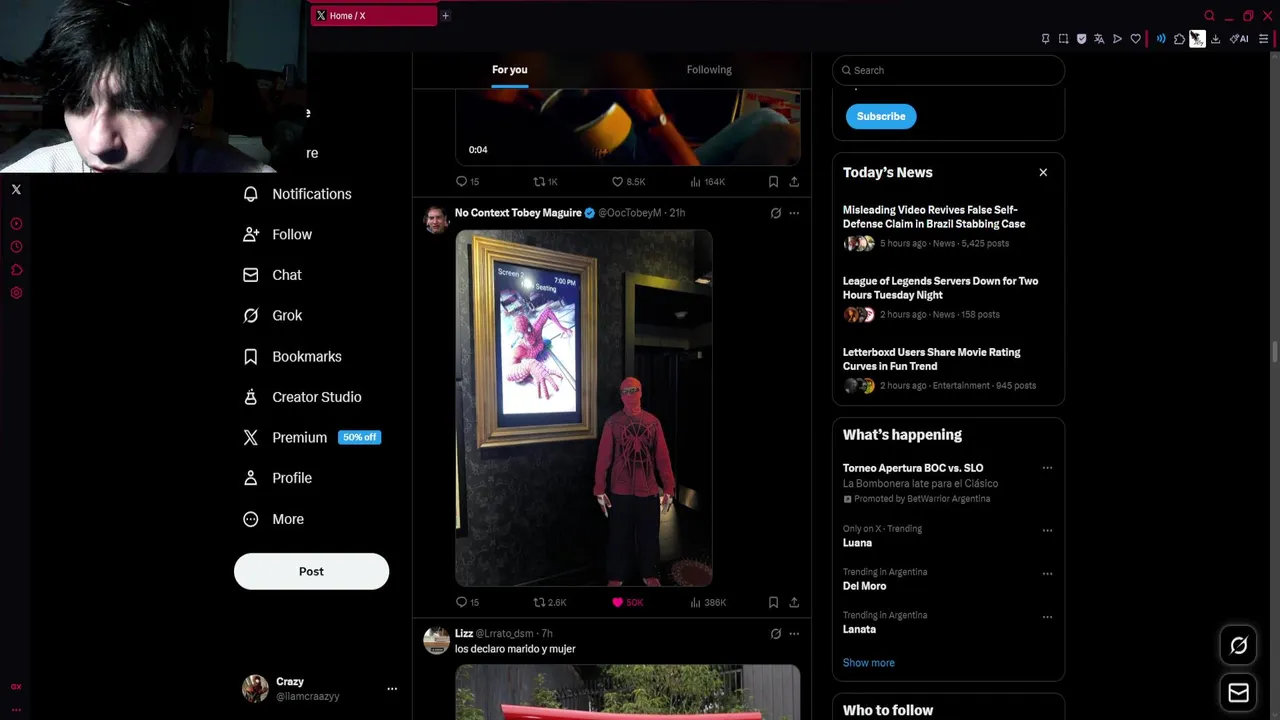1280x720 pixels.
Task: Bookmark the video post
Action: tap(773, 181)
